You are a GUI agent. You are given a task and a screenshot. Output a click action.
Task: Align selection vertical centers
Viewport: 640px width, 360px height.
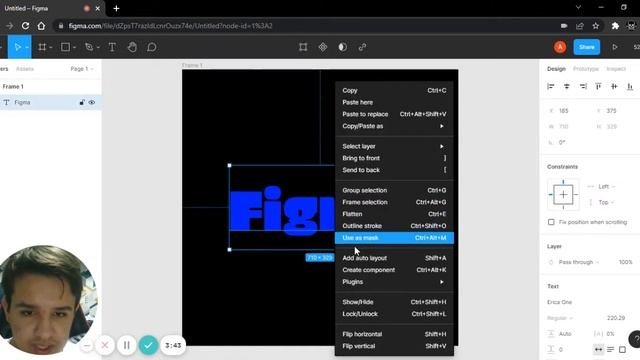click(x=614, y=86)
